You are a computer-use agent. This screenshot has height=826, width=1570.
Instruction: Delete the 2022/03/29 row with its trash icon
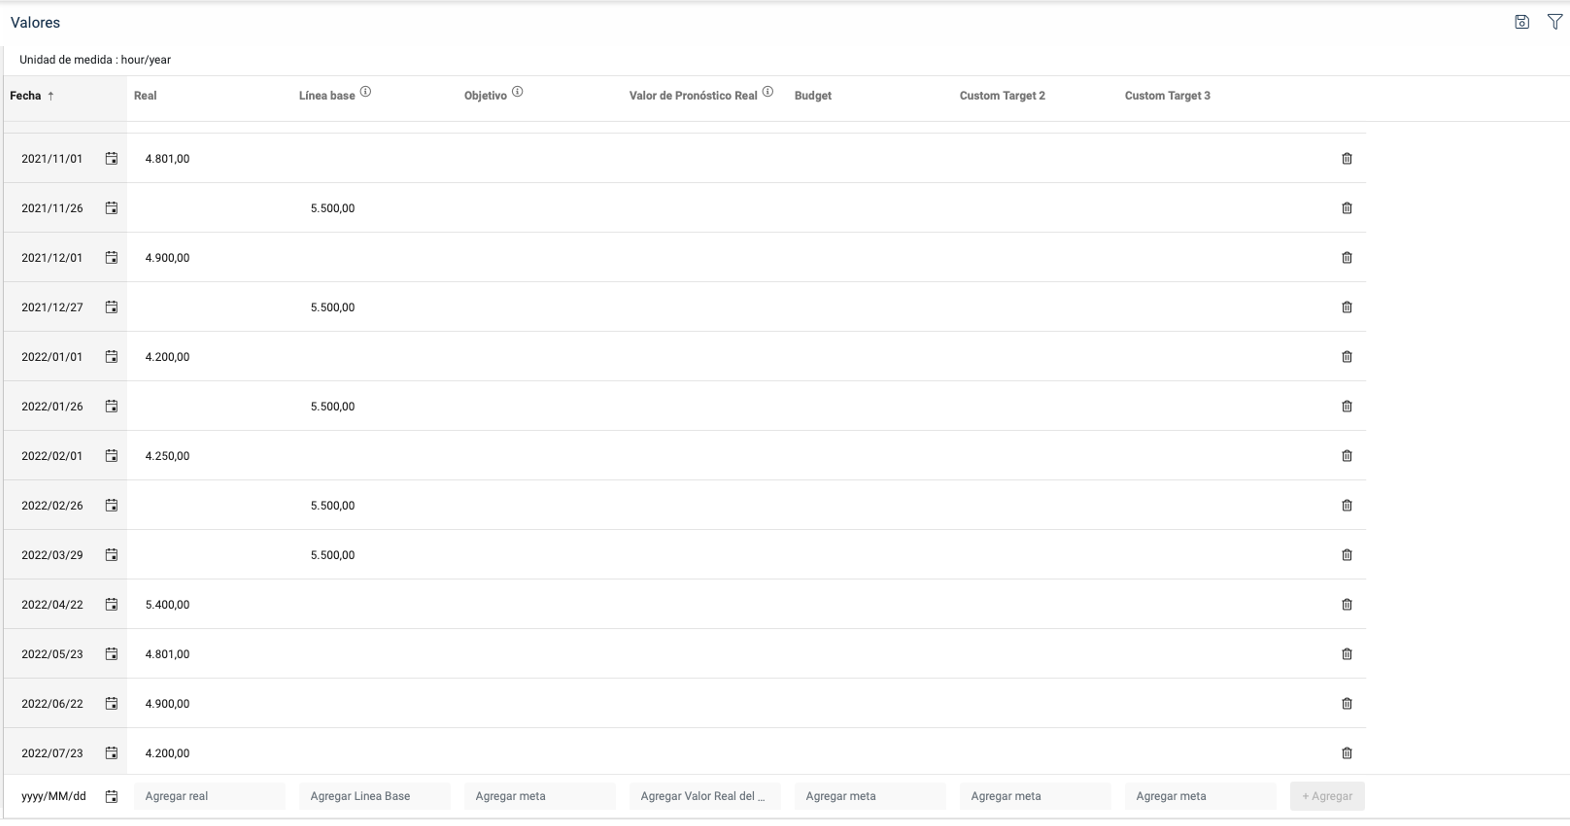(x=1347, y=555)
